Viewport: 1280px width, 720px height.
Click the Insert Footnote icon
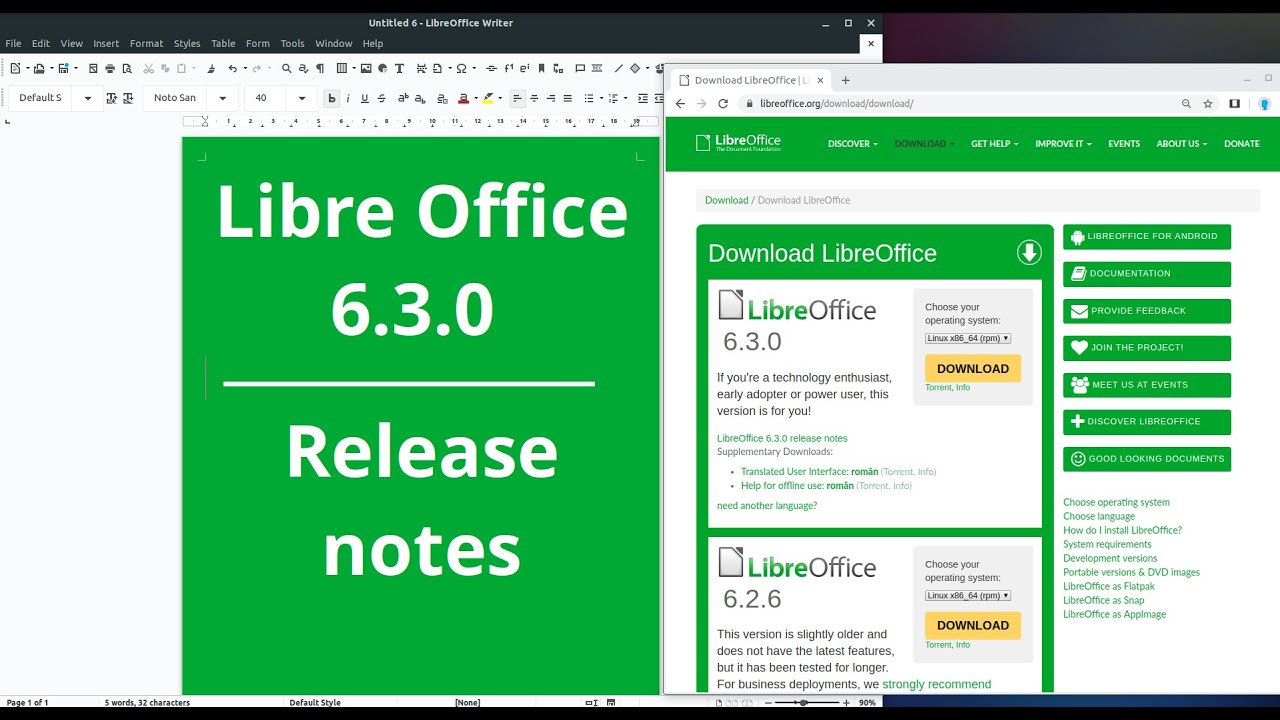tap(508, 69)
